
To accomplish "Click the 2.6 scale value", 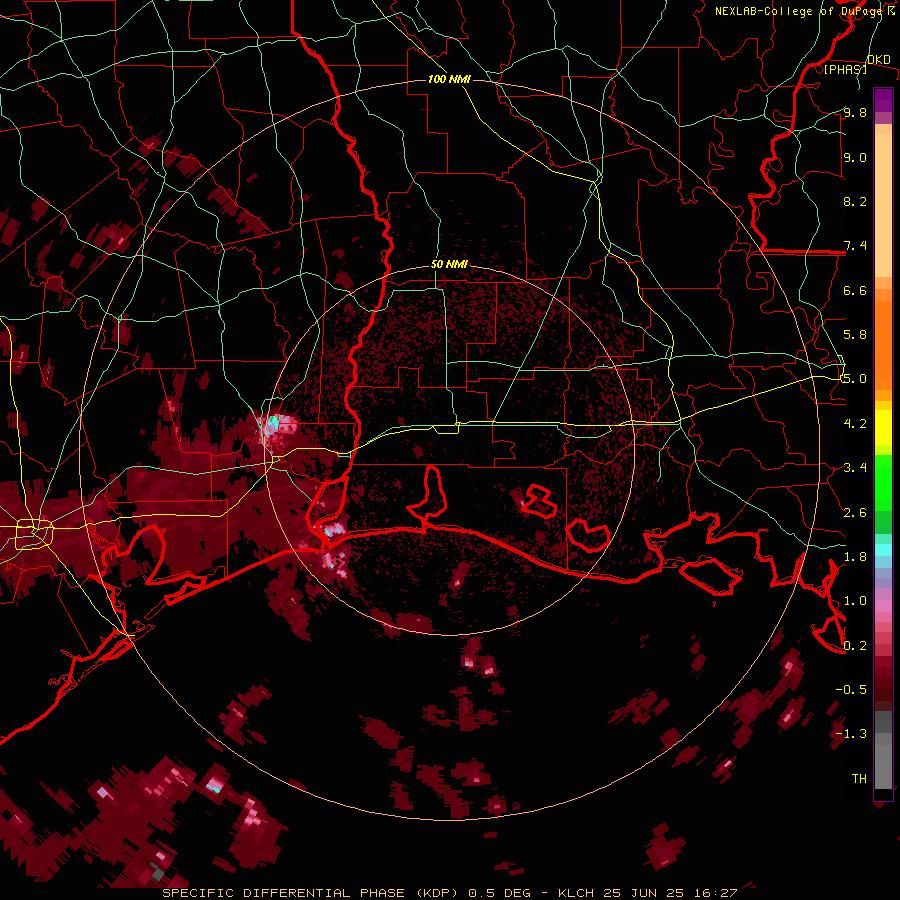I will [855, 513].
